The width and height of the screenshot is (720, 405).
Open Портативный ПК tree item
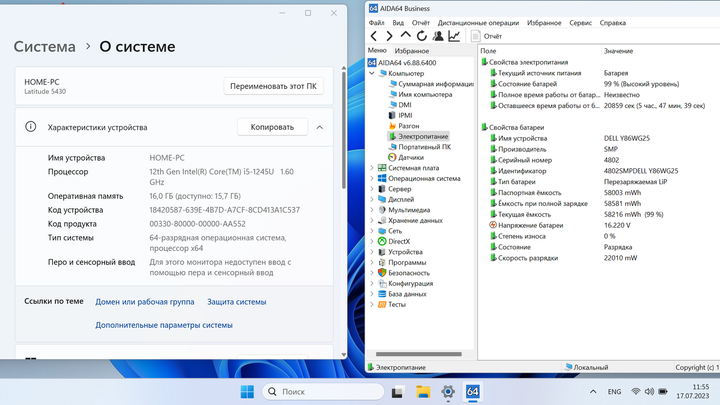coord(420,147)
